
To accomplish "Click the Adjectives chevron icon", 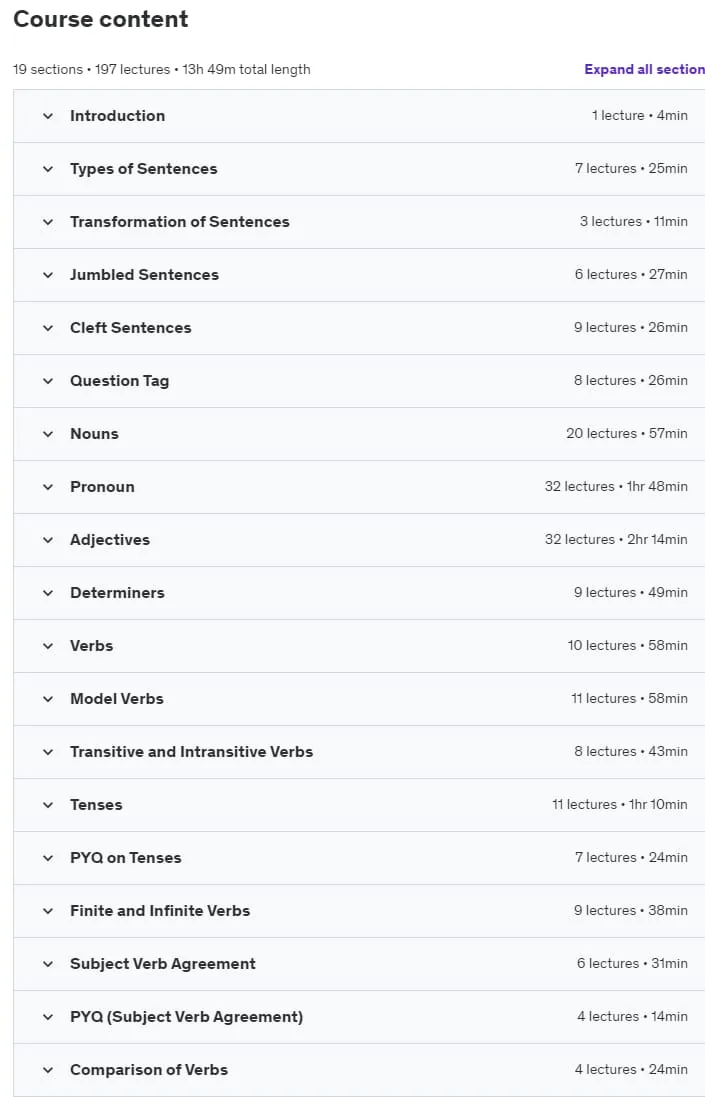I will pyautogui.click(x=48, y=540).
